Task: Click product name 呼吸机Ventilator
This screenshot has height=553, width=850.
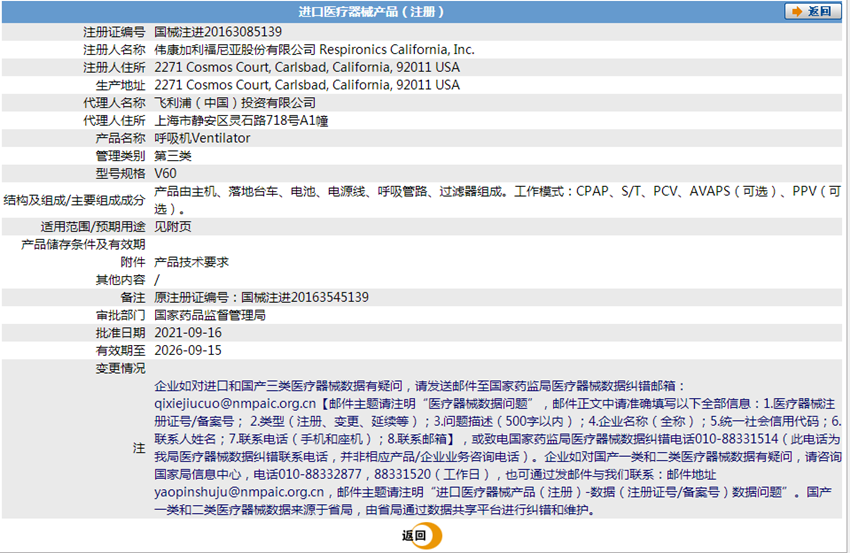Action: click(202, 138)
